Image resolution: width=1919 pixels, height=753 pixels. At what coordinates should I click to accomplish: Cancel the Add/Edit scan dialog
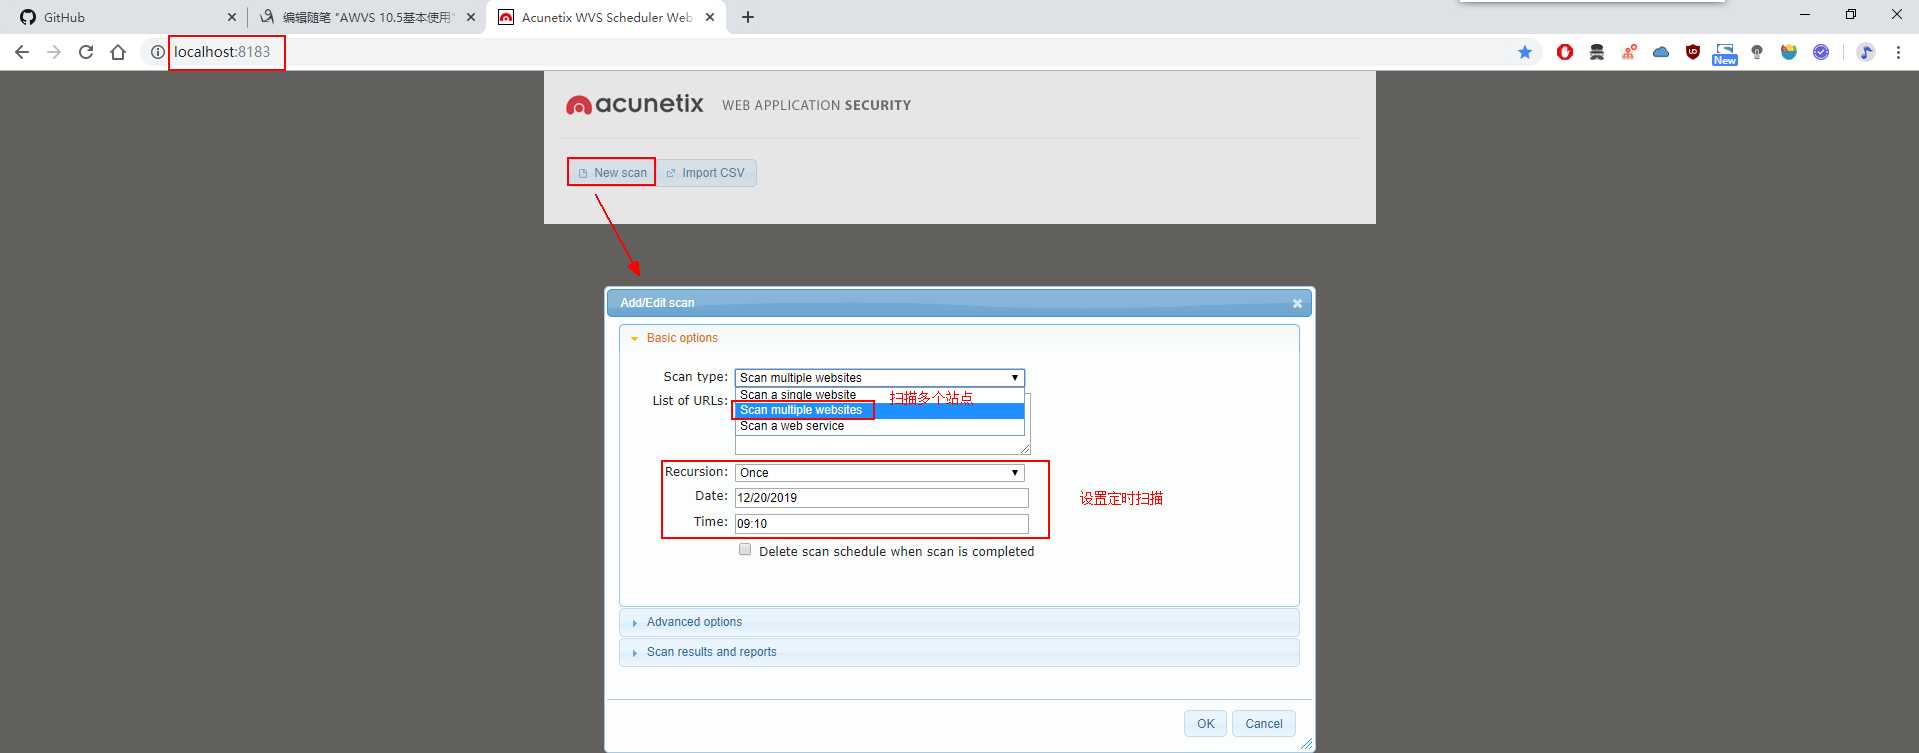1264,724
